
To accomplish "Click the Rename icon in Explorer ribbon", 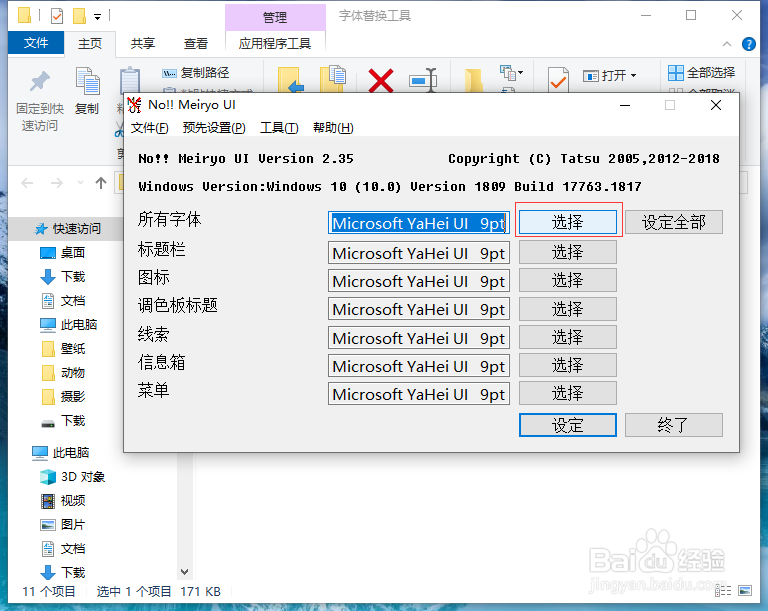I will click(423, 80).
